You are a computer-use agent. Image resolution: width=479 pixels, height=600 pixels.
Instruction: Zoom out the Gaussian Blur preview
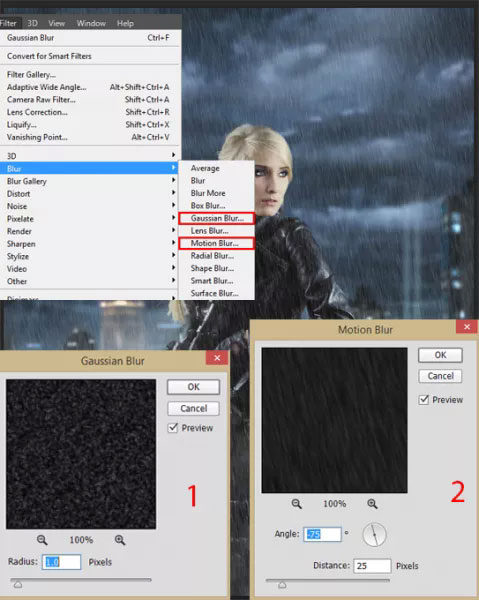(x=42, y=540)
